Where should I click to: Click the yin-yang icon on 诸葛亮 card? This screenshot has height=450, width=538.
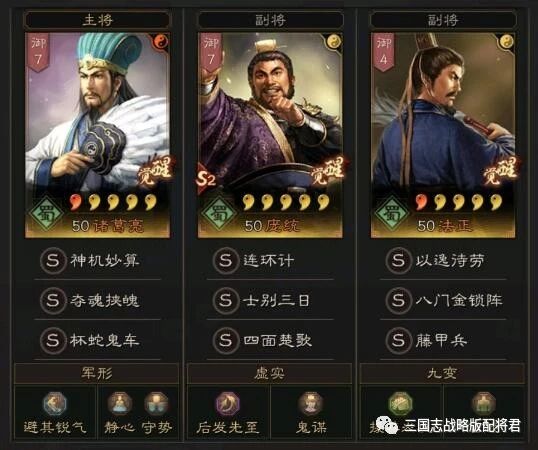160,42
